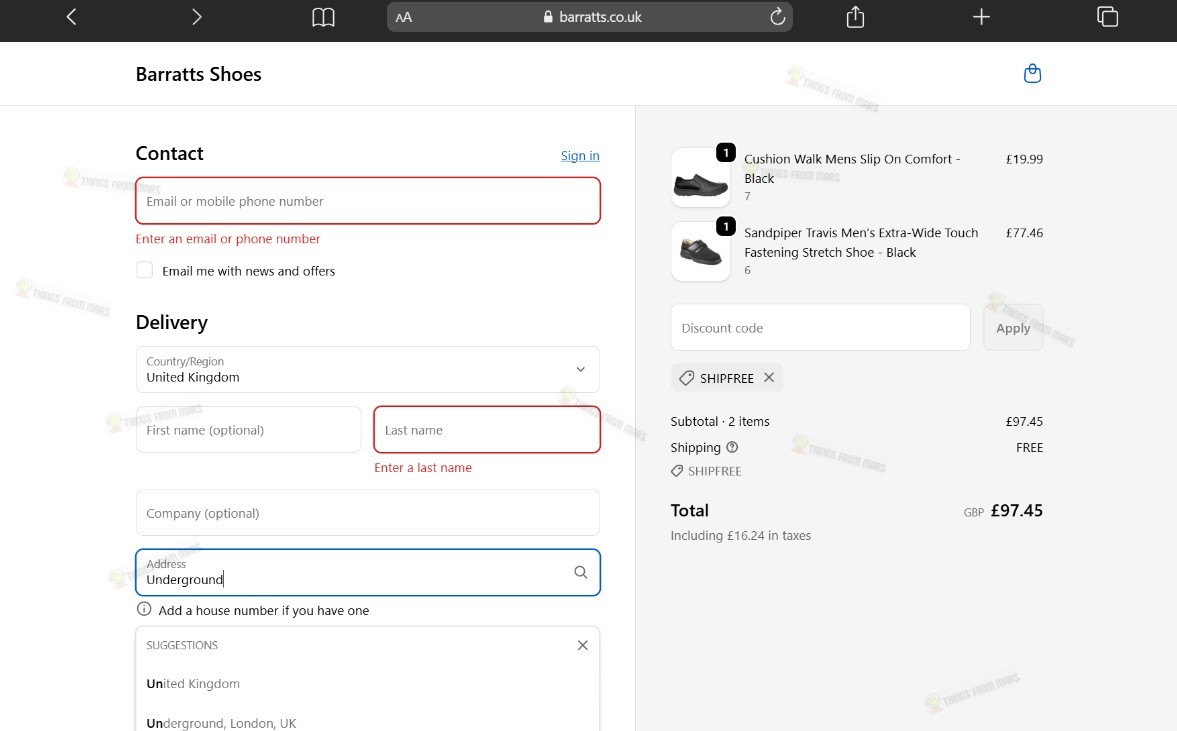Open the bookmarks book icon
The image size is (1177, 731).
click(324, 17)
